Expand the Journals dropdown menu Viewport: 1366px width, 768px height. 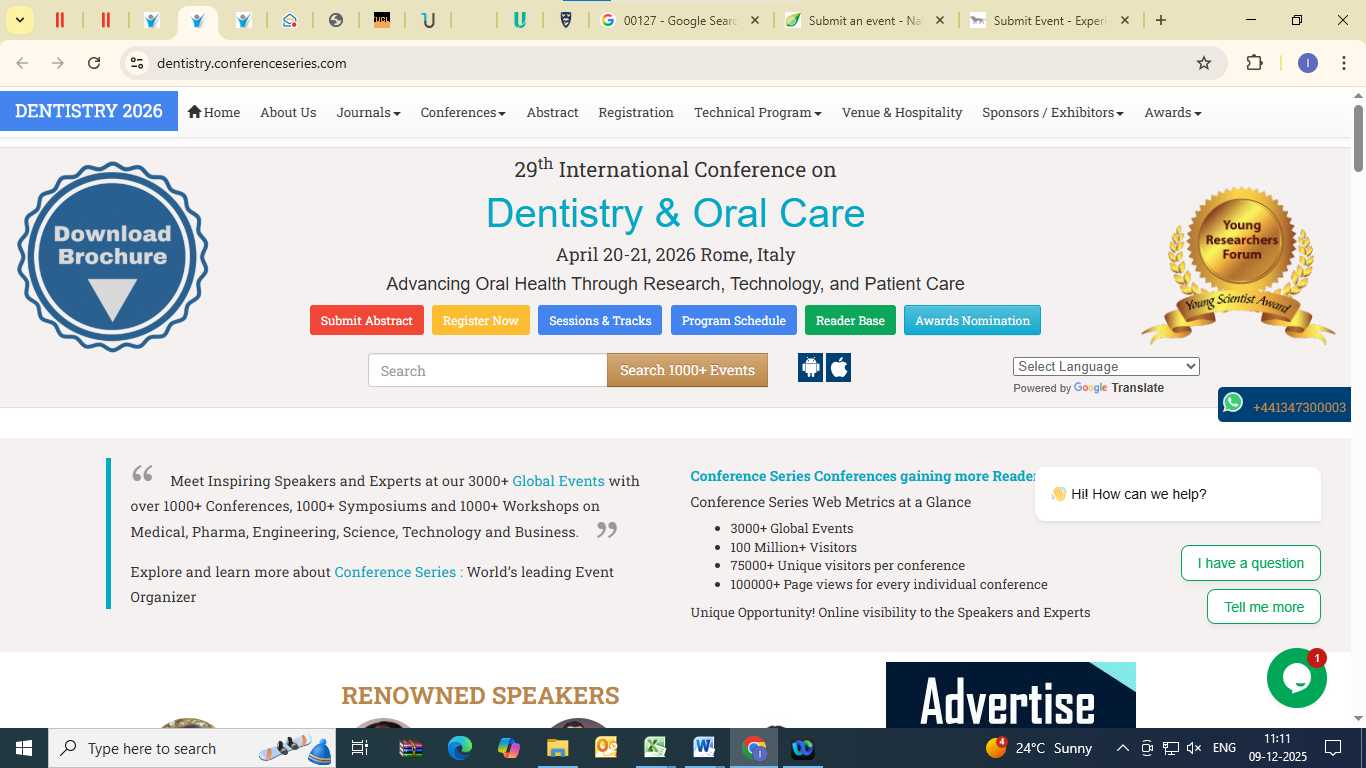(x=368, y=112)
